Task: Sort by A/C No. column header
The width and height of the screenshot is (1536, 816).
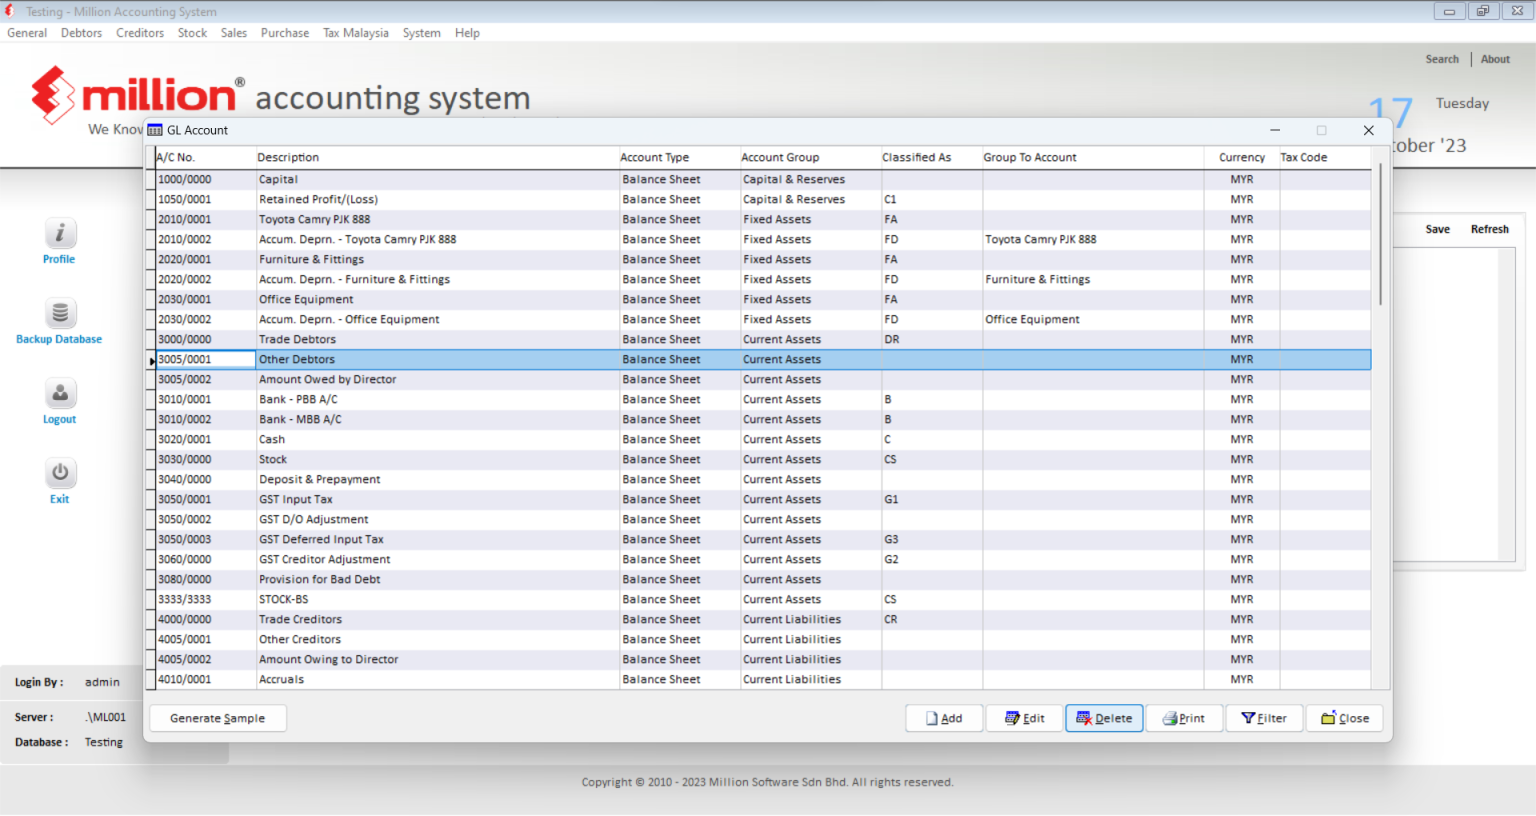Action: (205, 157)
